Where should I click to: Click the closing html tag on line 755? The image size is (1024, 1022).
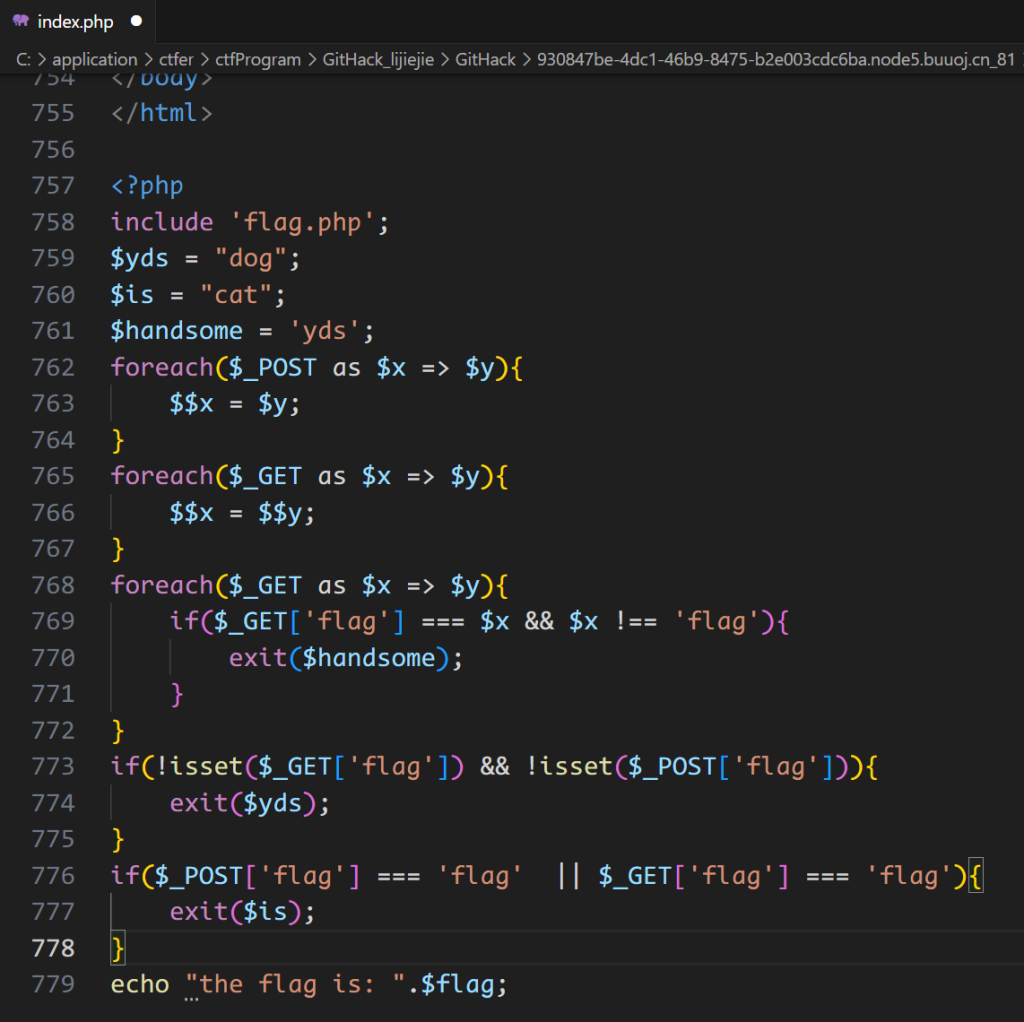162,113
